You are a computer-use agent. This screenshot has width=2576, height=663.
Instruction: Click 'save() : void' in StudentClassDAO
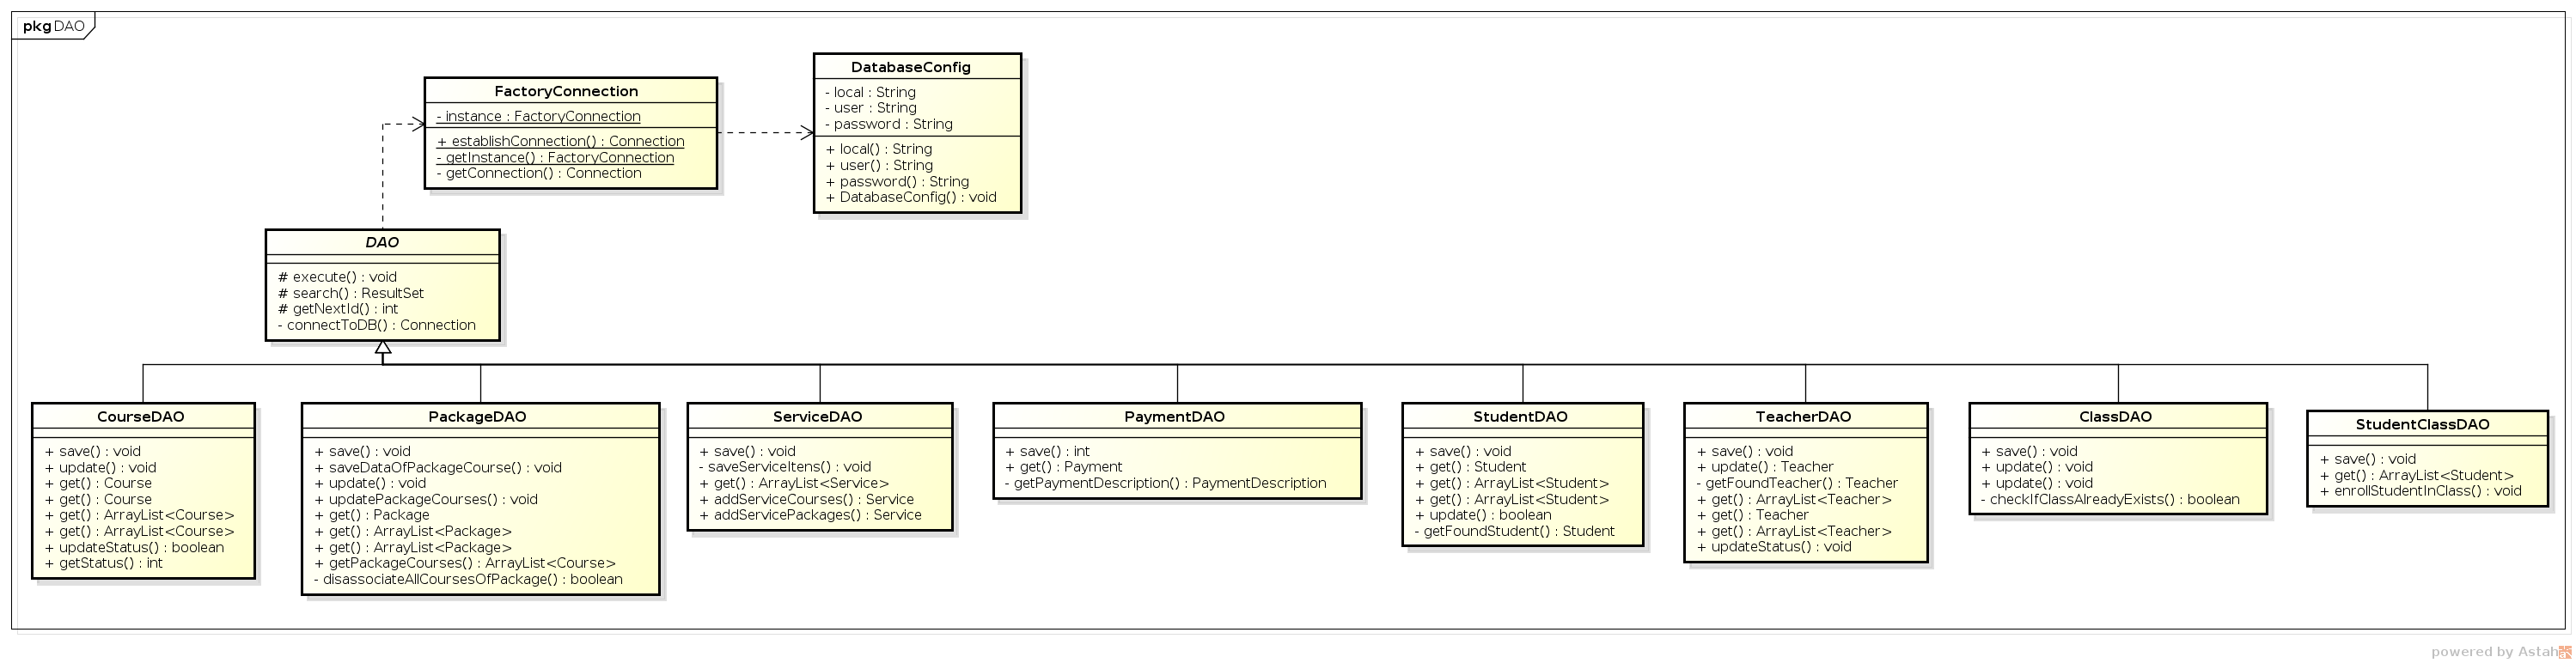click(x=2367, y=460)
